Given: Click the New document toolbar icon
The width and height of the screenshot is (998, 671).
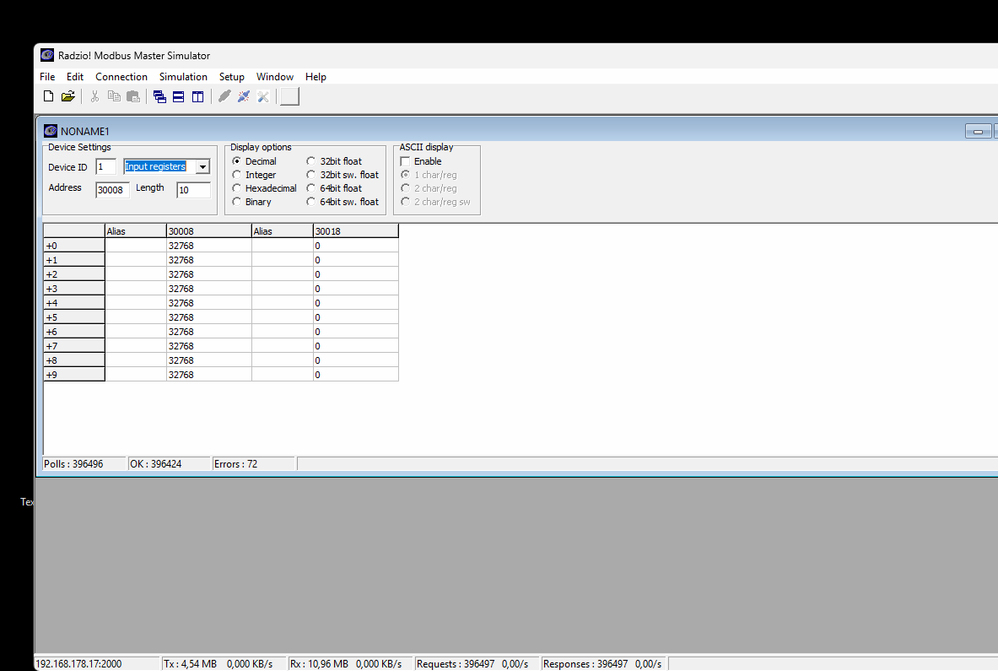Looking at the screenshot, I should (x=48, y=96).
